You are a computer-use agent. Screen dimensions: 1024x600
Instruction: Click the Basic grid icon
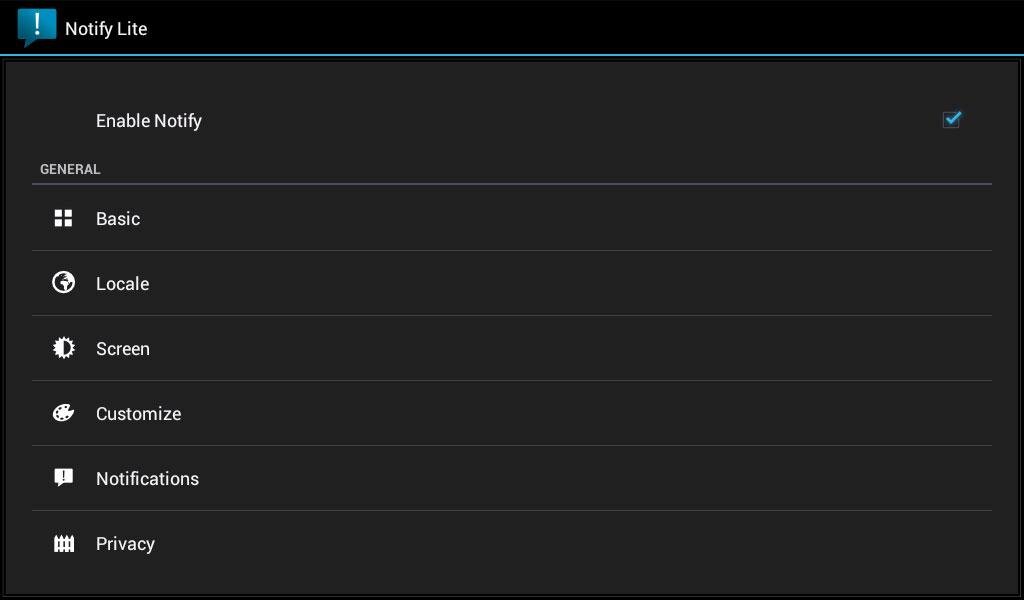(64, 218)
